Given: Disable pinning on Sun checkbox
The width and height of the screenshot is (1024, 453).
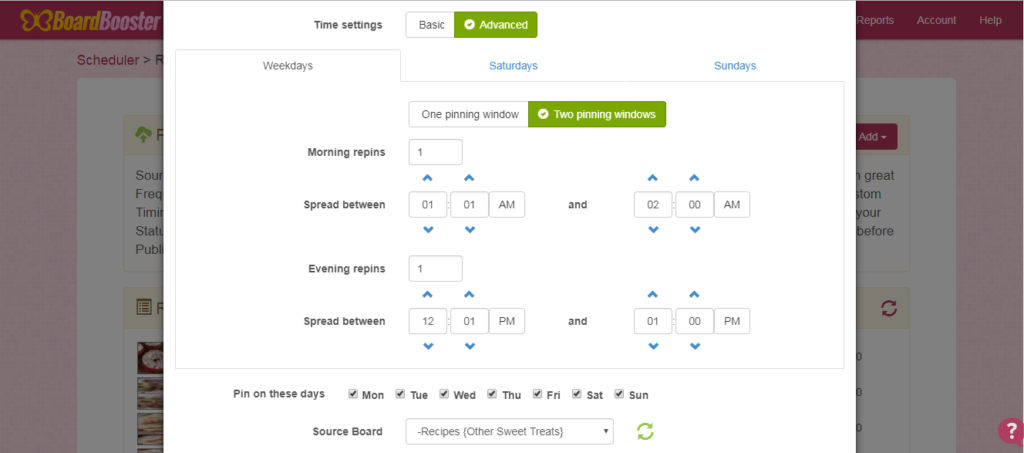Looking at the screenshot, I should [619, 394].
